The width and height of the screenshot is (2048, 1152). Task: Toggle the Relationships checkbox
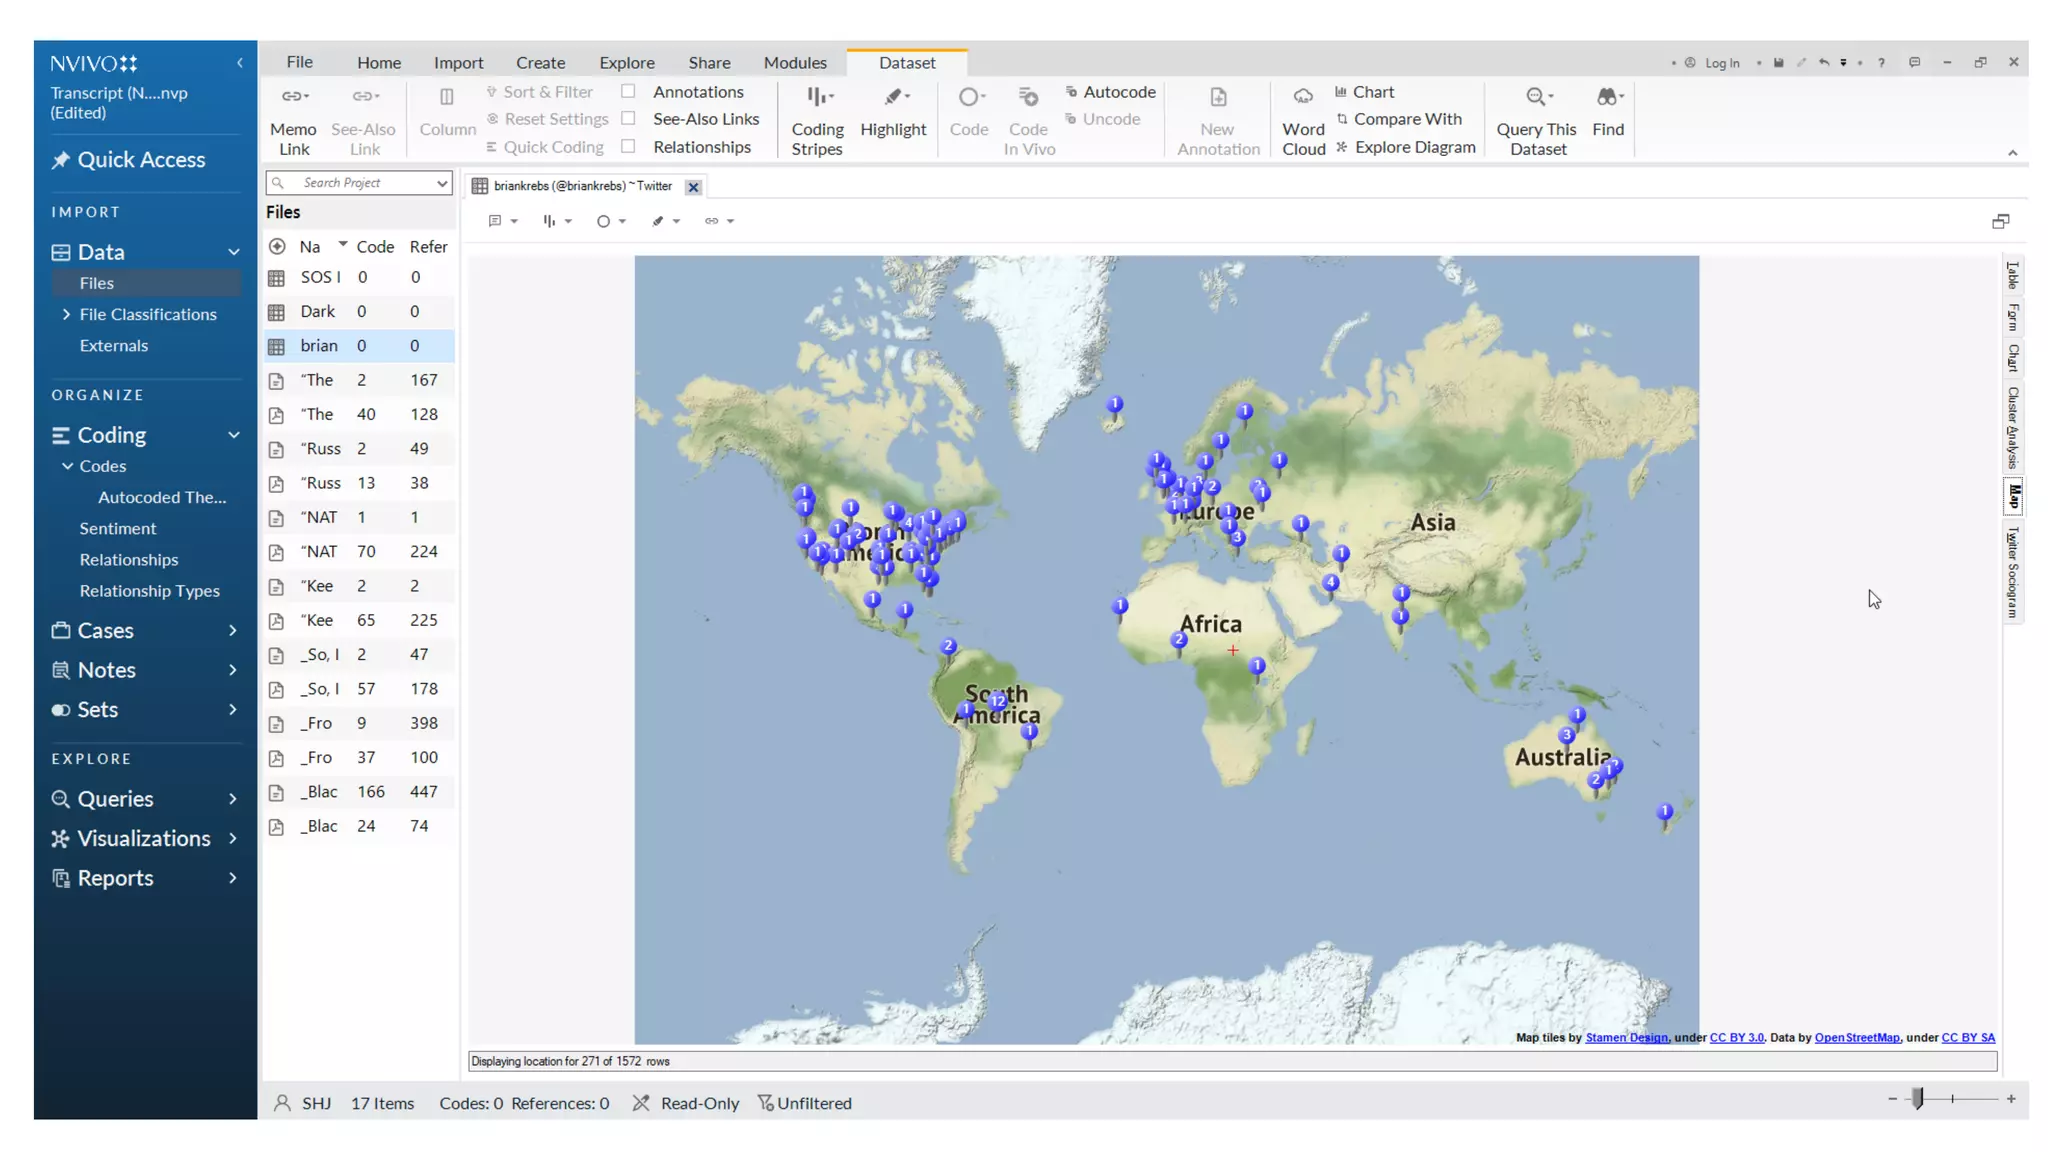(629, 146)
